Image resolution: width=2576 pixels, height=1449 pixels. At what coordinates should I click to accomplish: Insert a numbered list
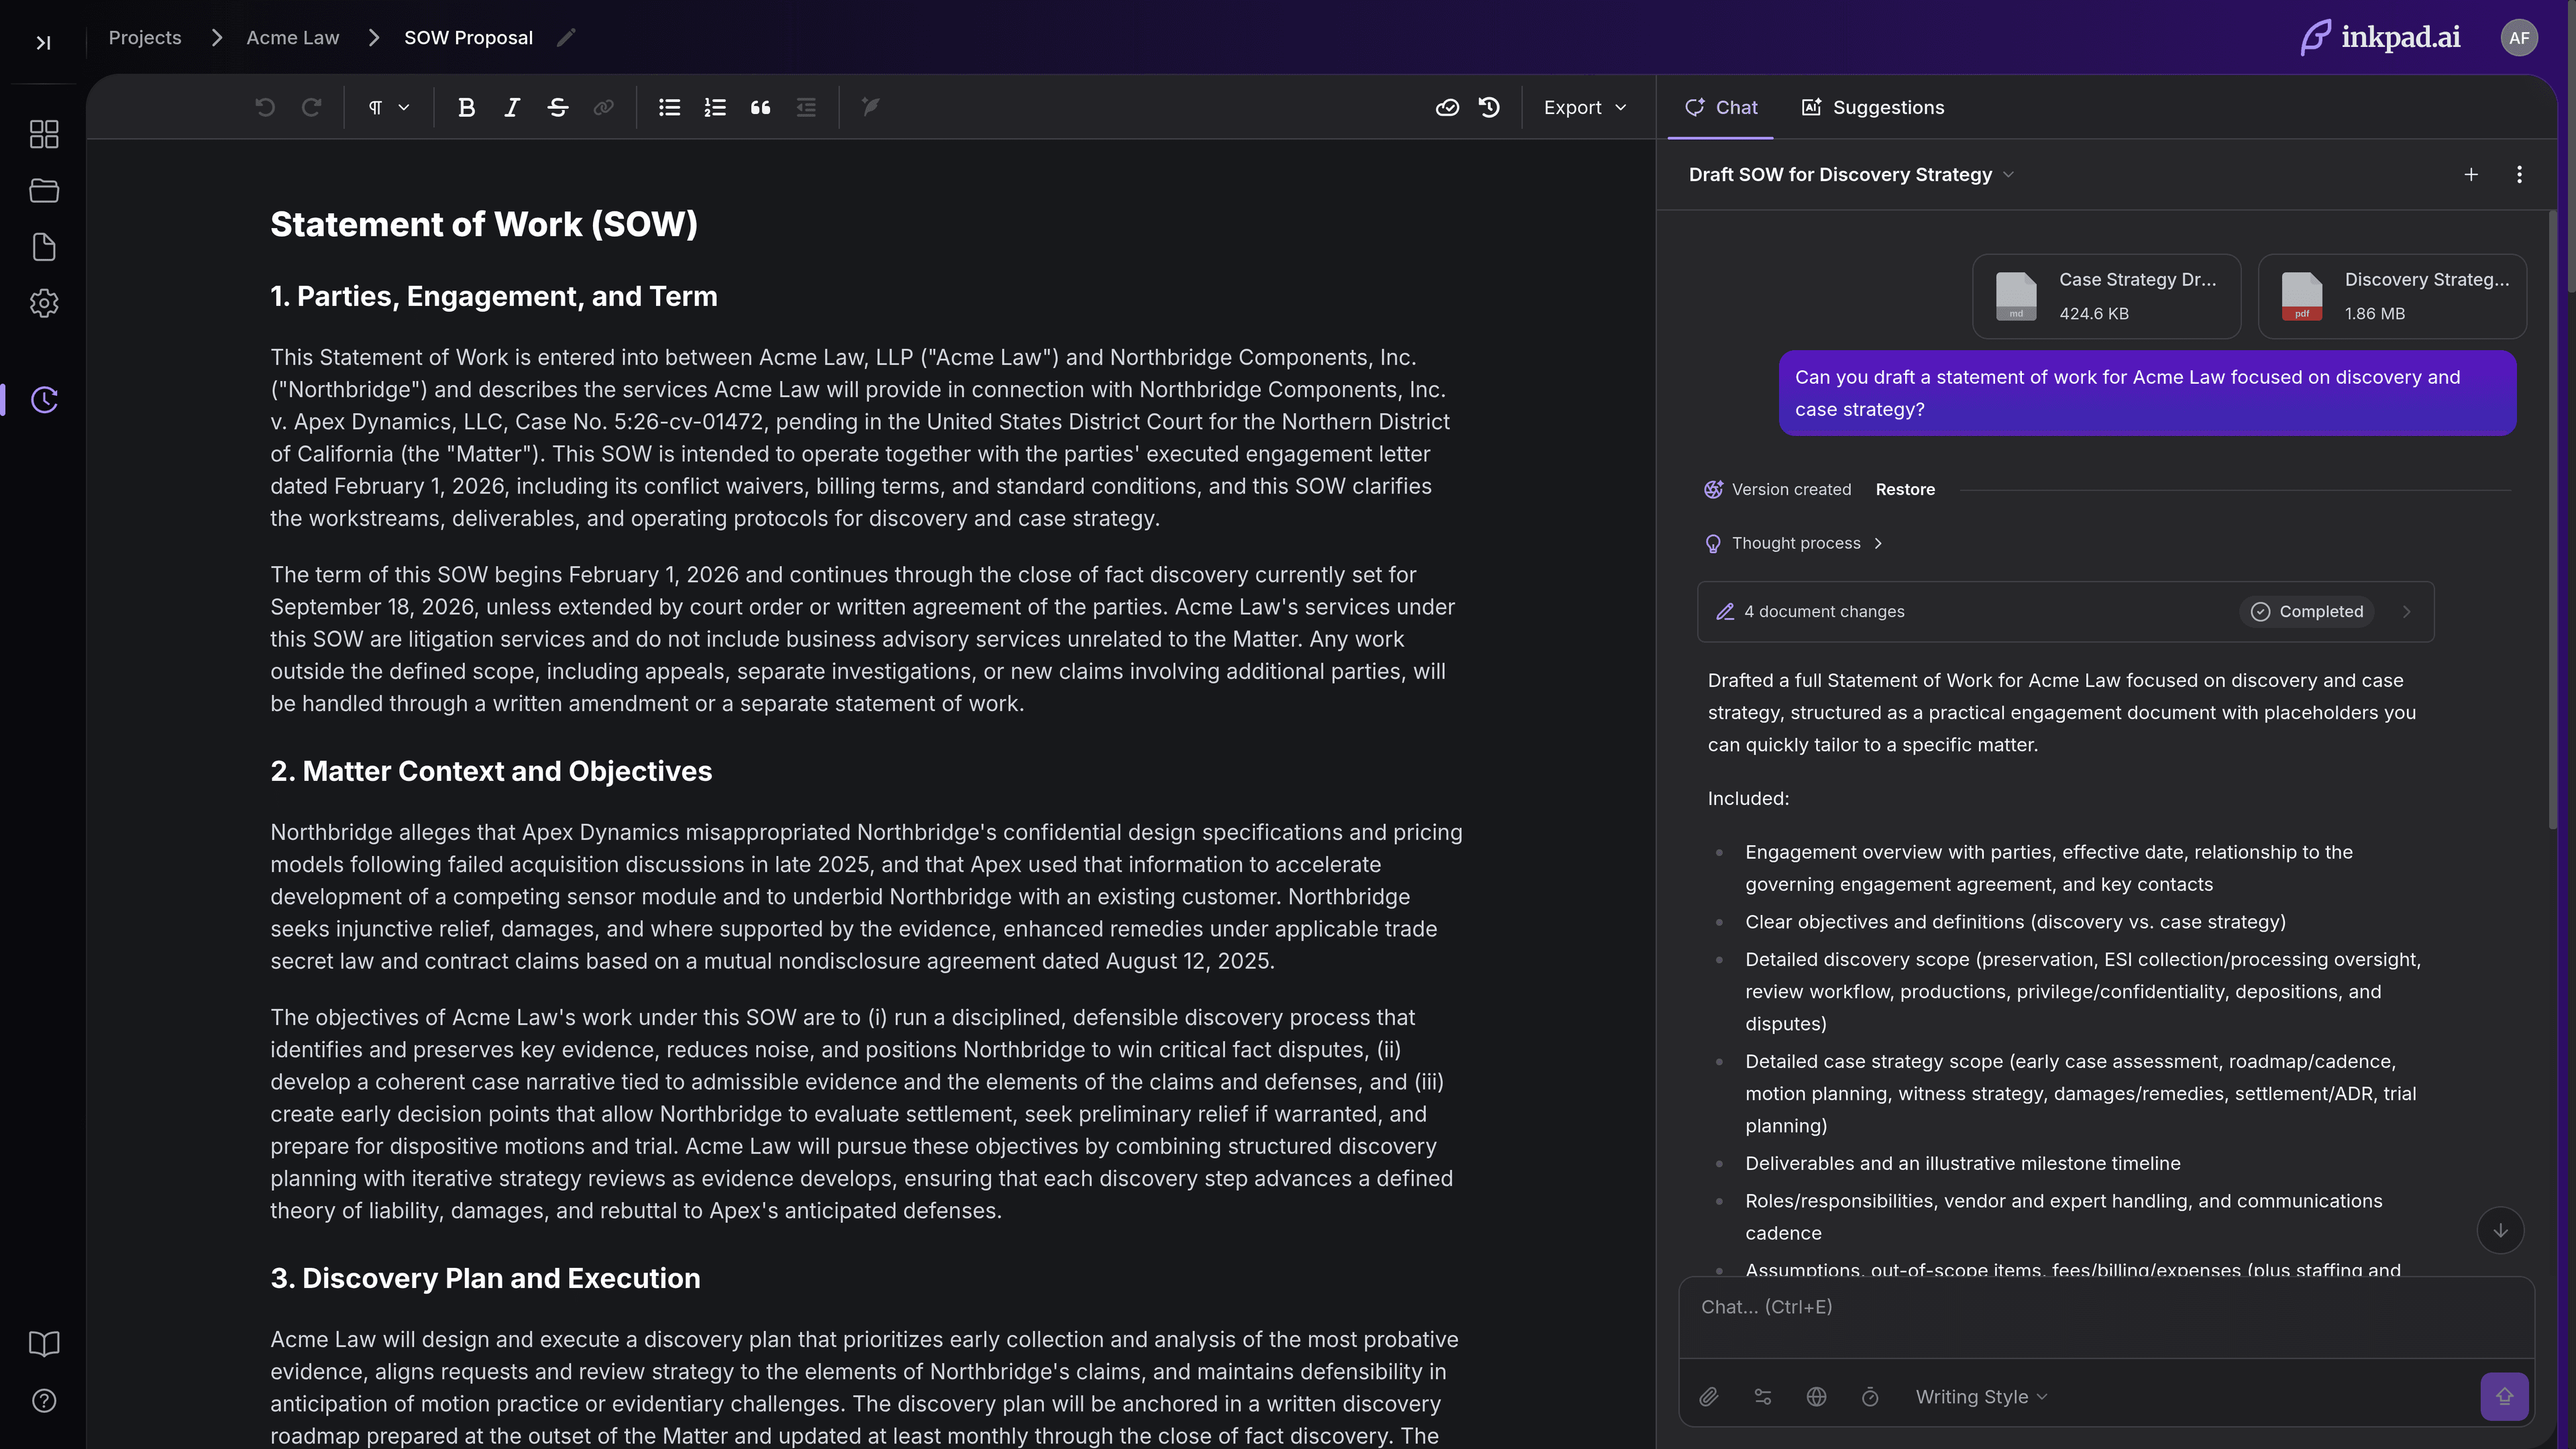coord(714,108)
